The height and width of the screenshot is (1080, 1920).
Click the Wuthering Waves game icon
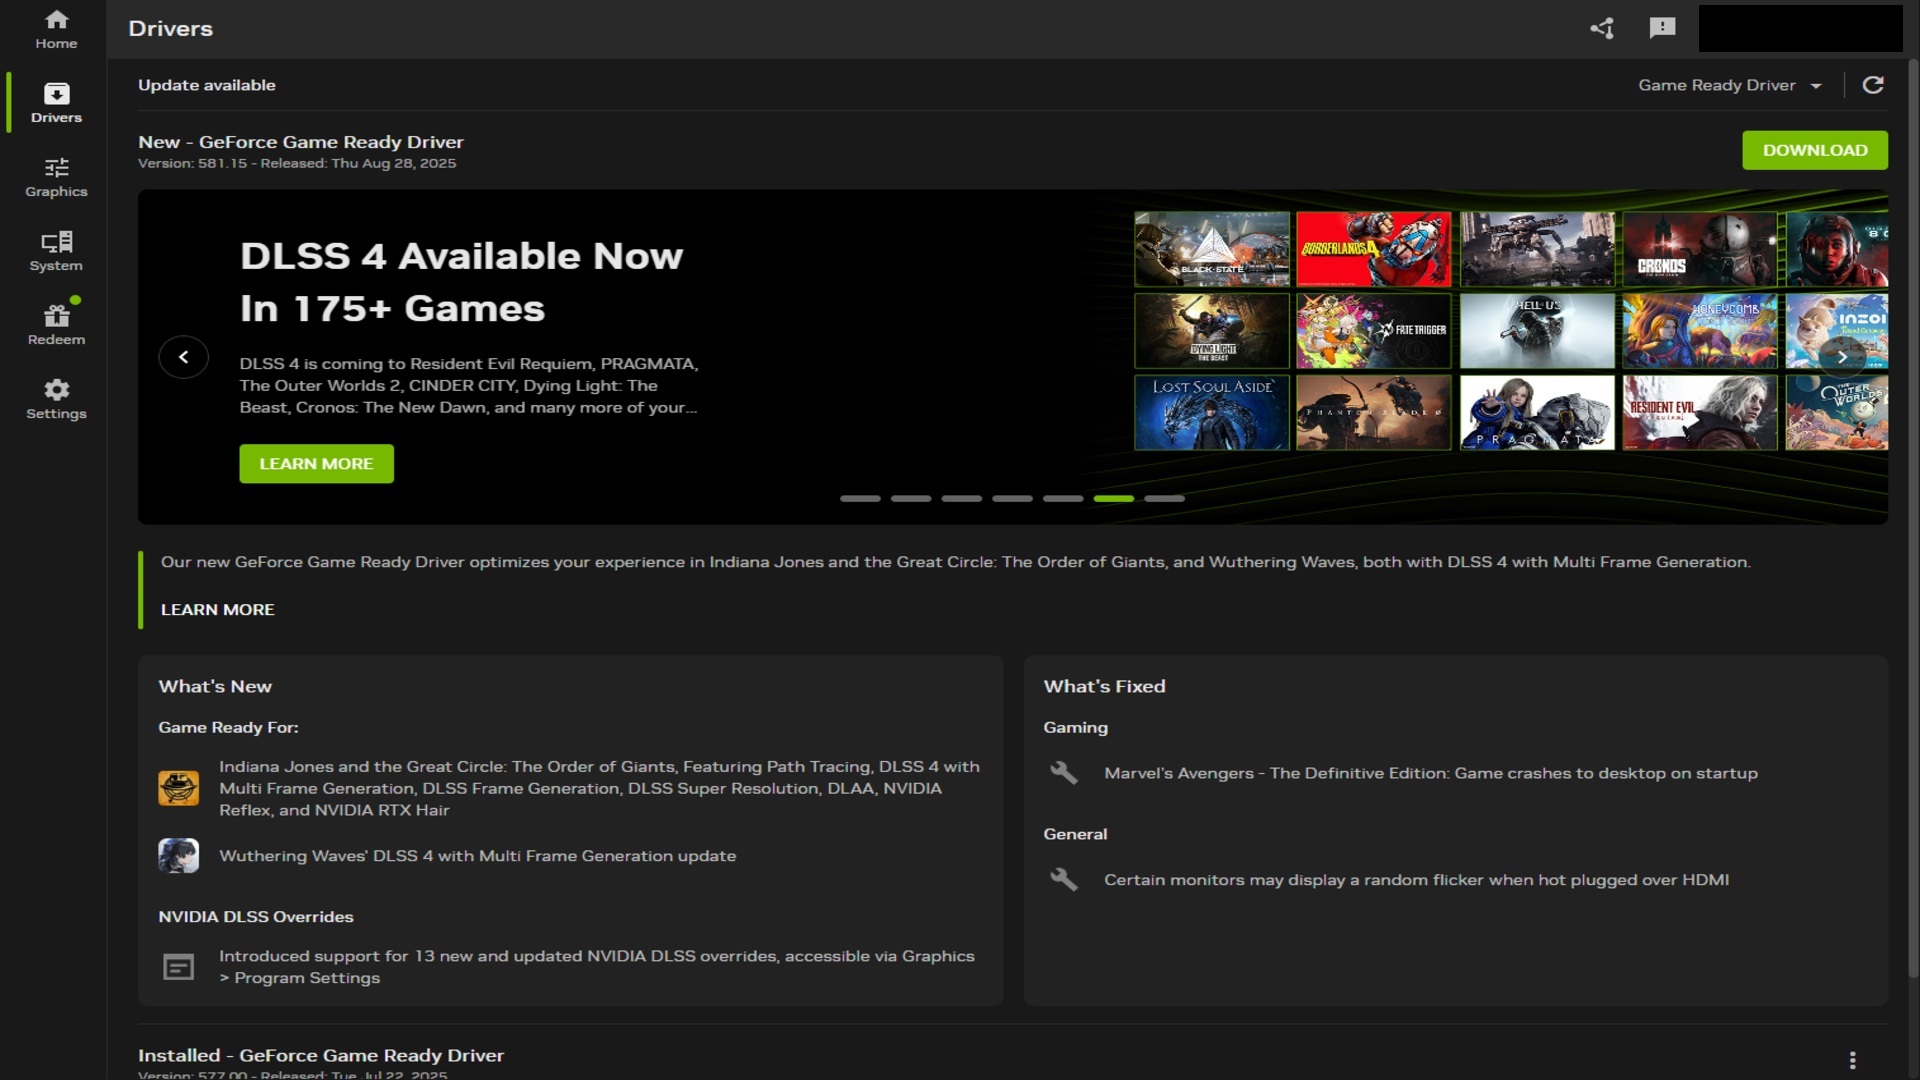(x=178, y=856)
